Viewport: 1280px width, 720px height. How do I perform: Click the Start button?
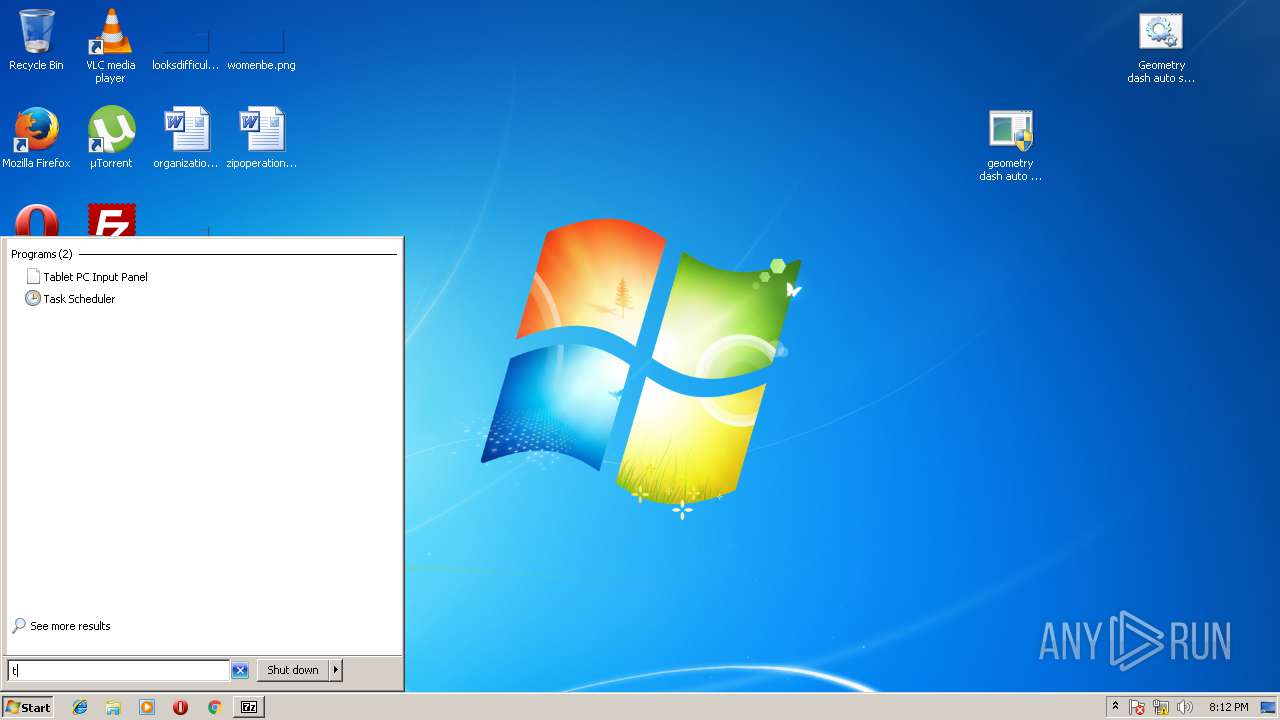point(28,707)
